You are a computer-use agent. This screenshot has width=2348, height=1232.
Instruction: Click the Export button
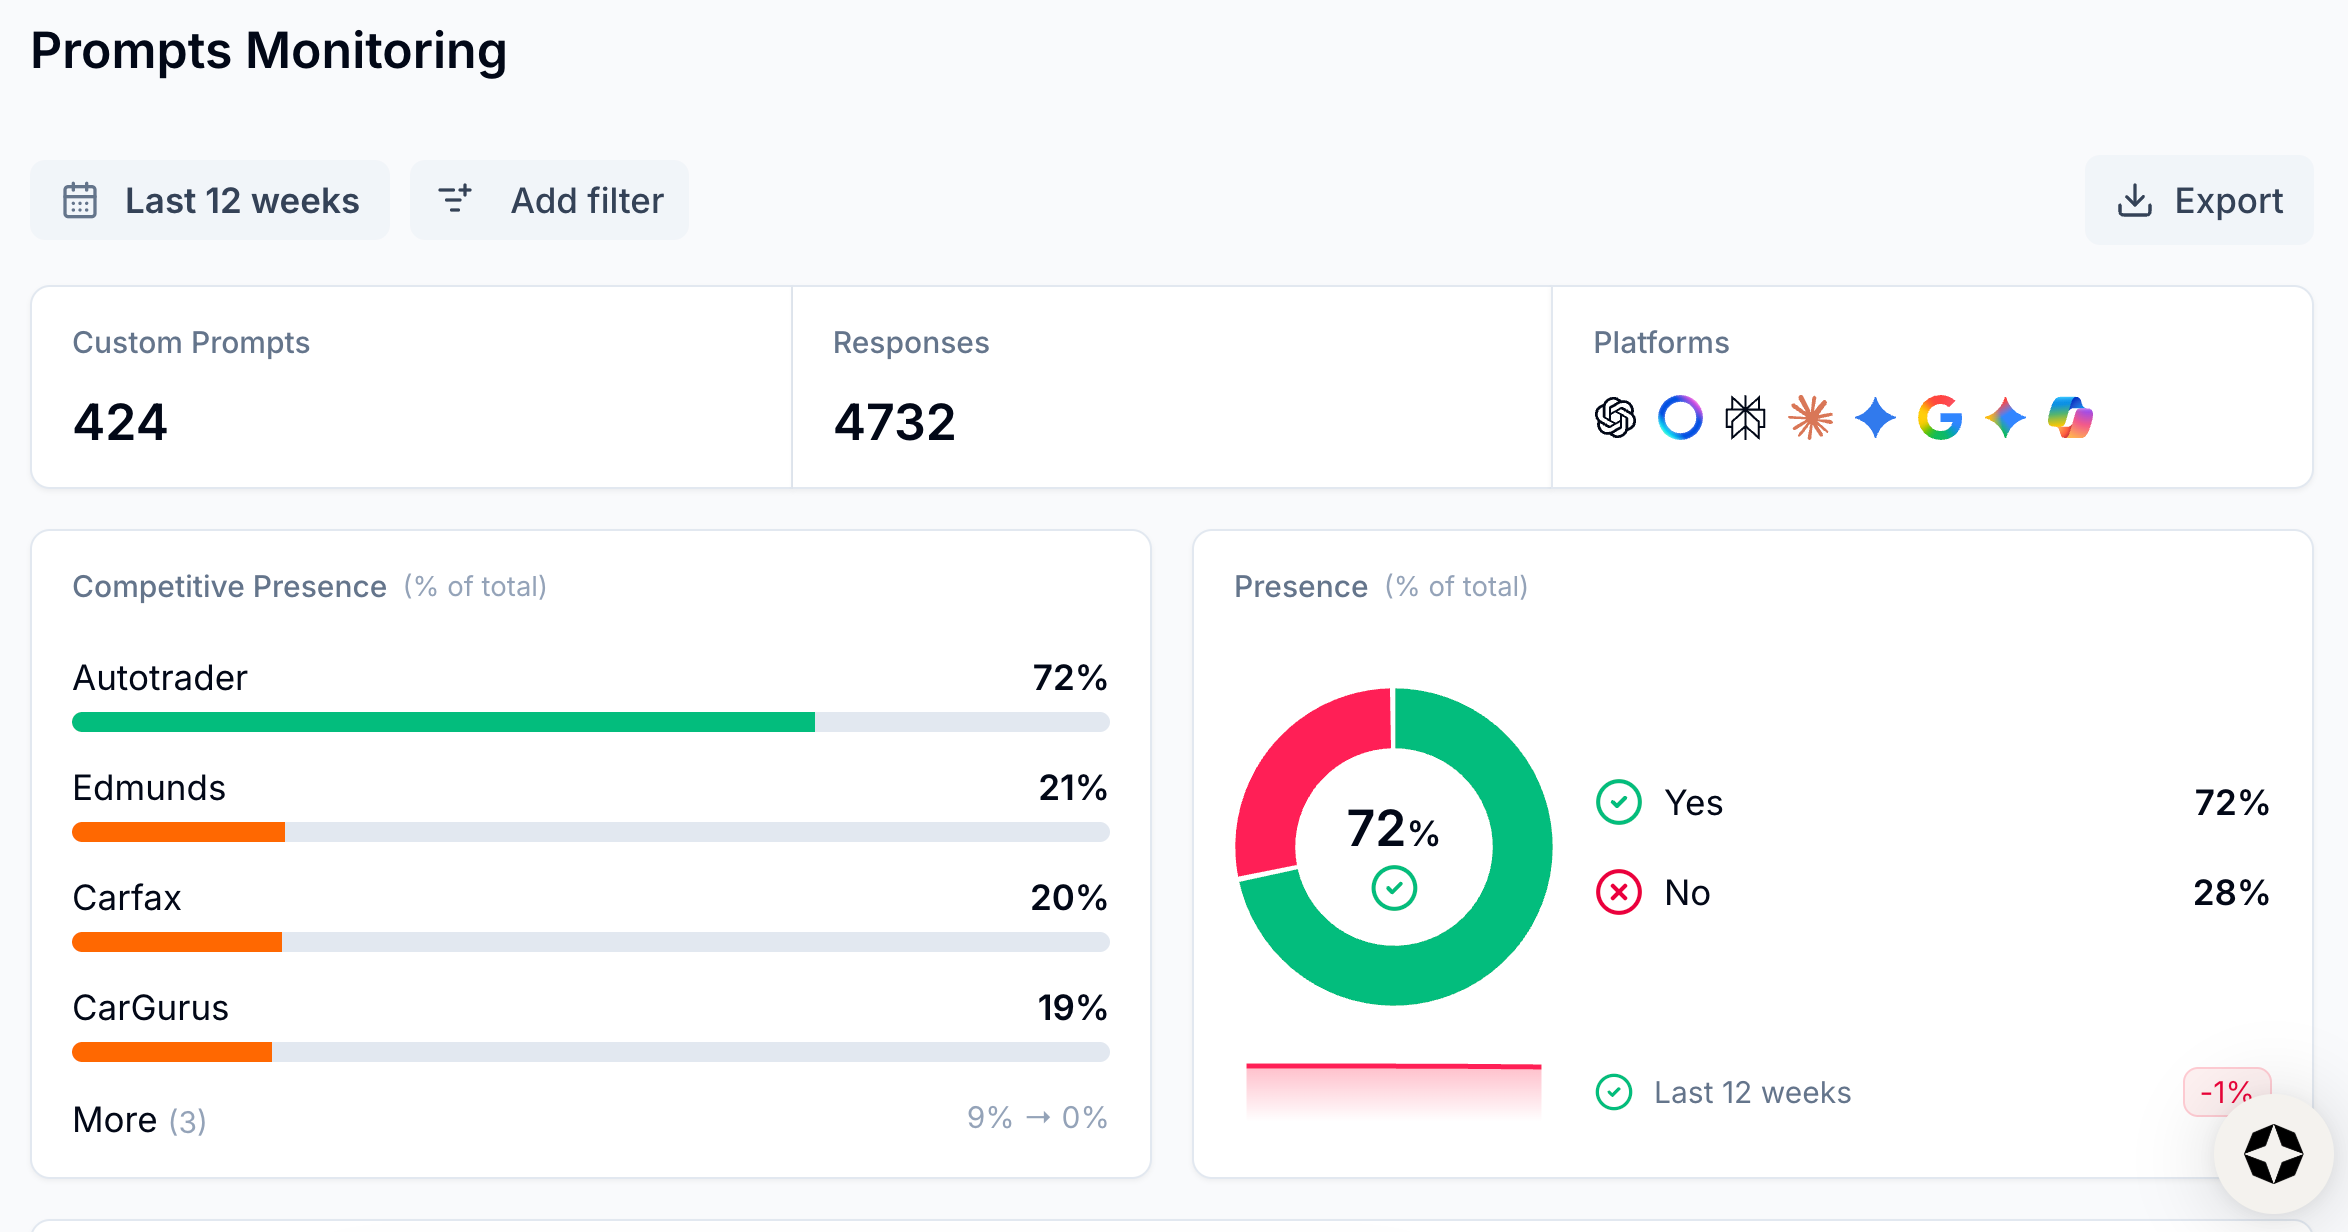point(2199,200)
